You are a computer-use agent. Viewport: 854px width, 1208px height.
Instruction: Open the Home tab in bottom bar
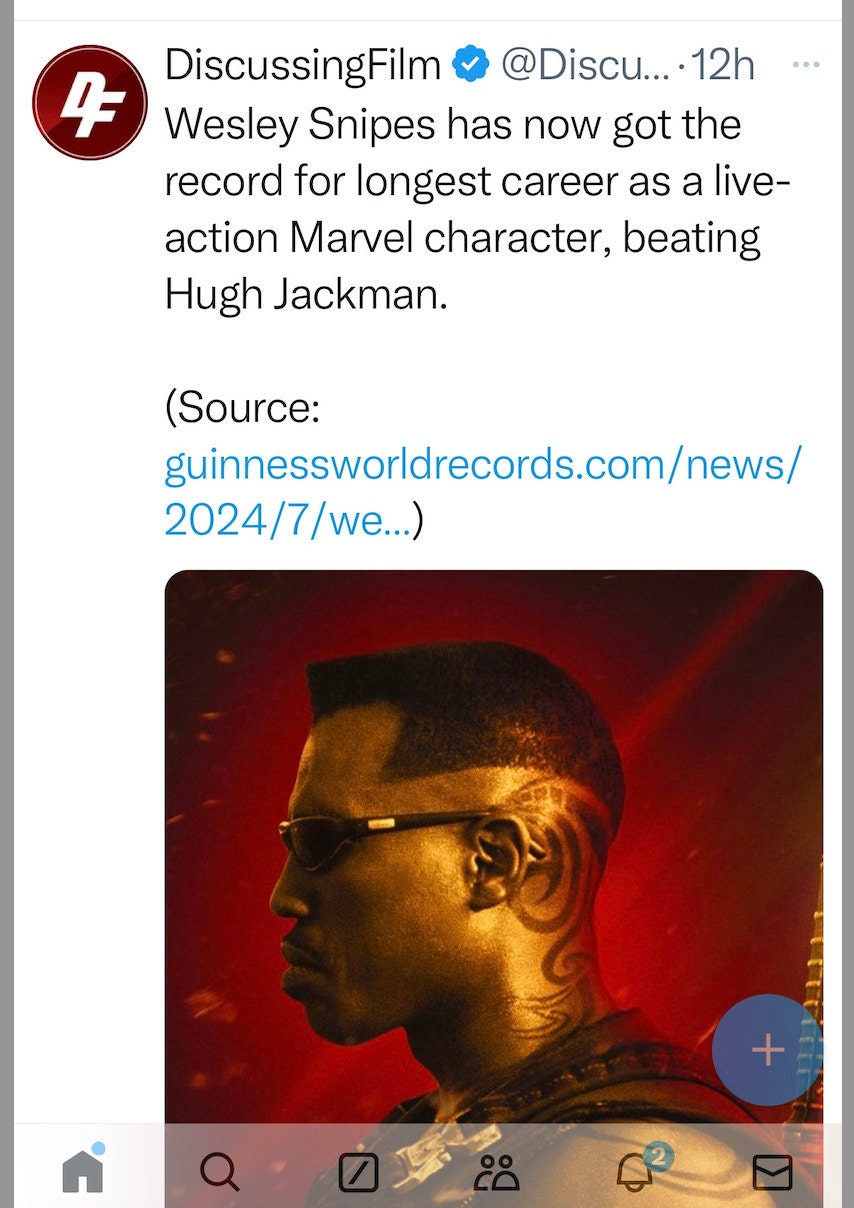tap(83, 1170)
